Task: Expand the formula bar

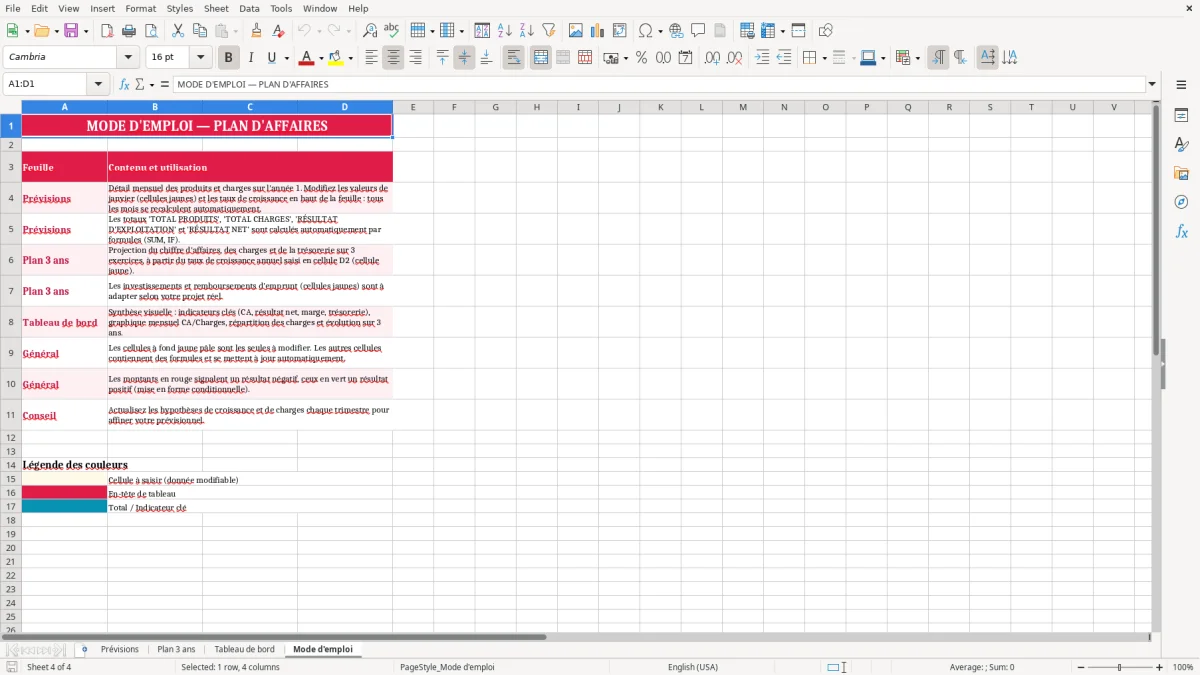Action: coord(1152,85)
